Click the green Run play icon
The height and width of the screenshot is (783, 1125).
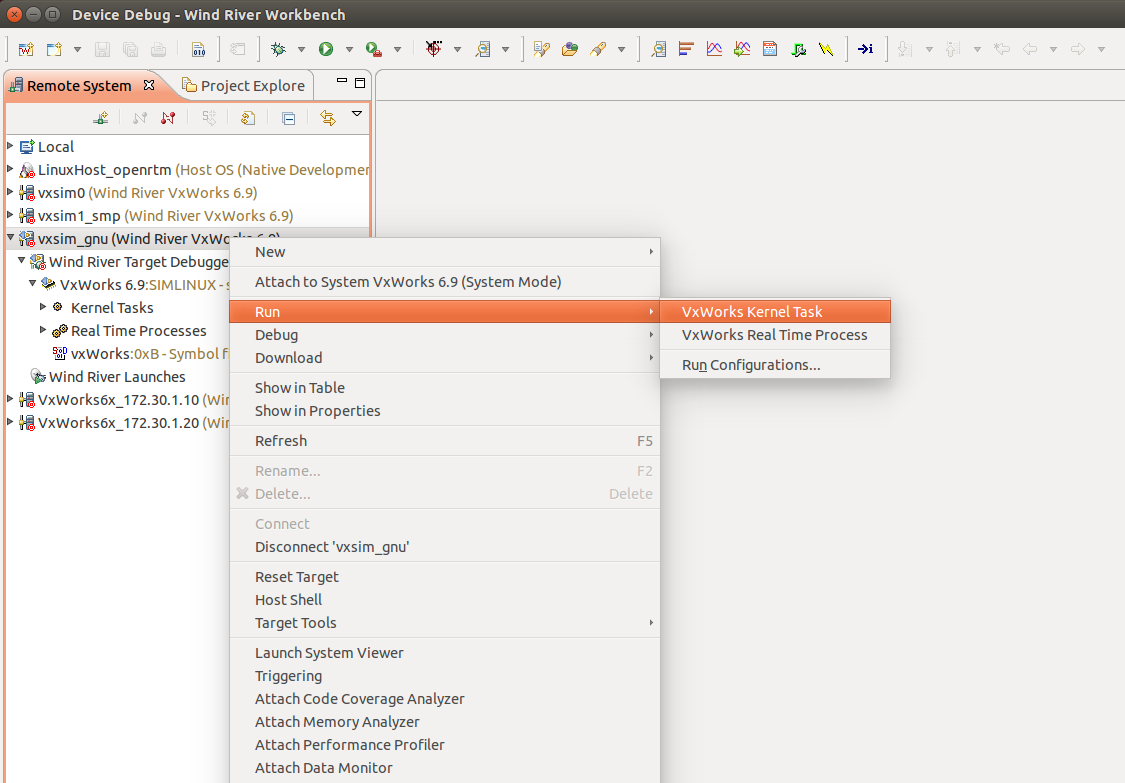pos(326,49)
